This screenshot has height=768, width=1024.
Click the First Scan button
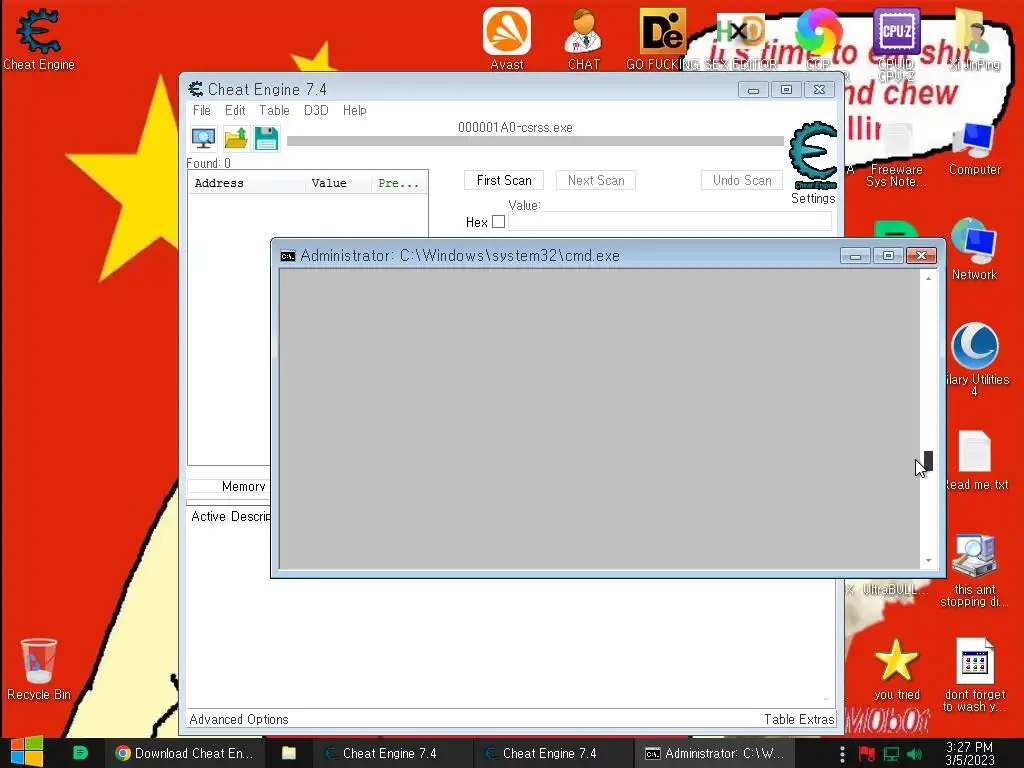pos(504,180)
